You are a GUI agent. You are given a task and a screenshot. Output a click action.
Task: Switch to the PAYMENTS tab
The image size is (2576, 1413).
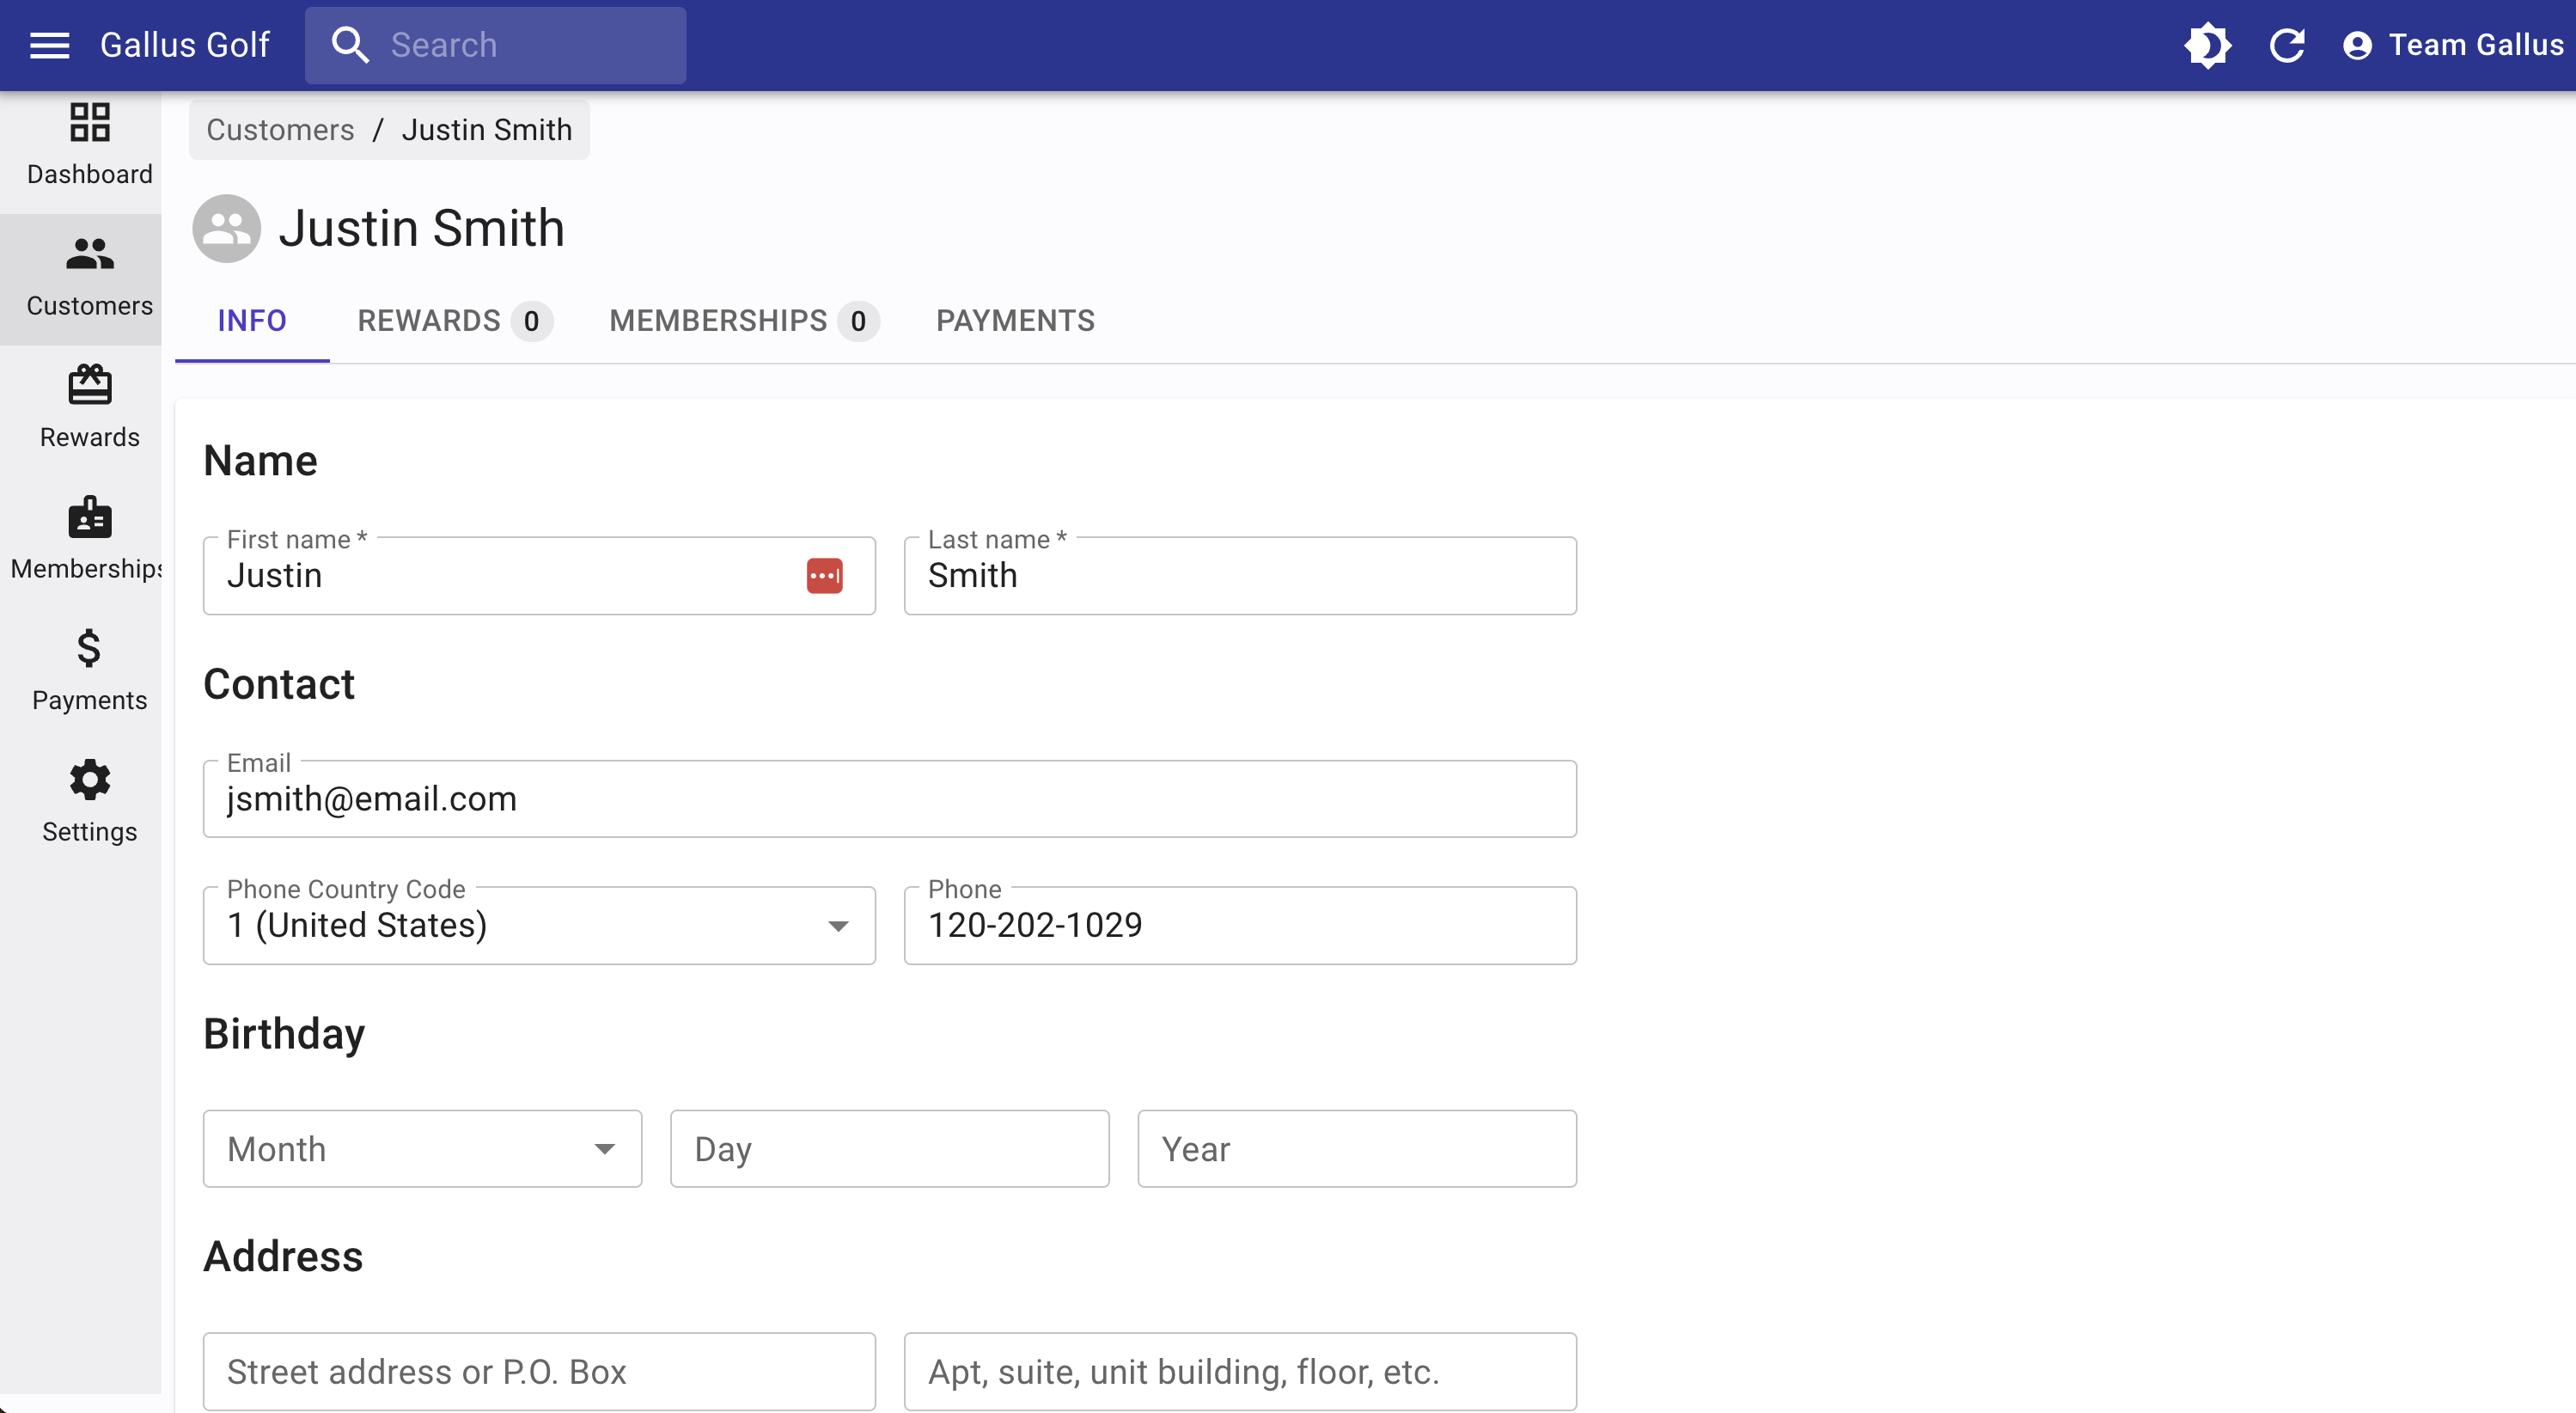coord(1015,321)
